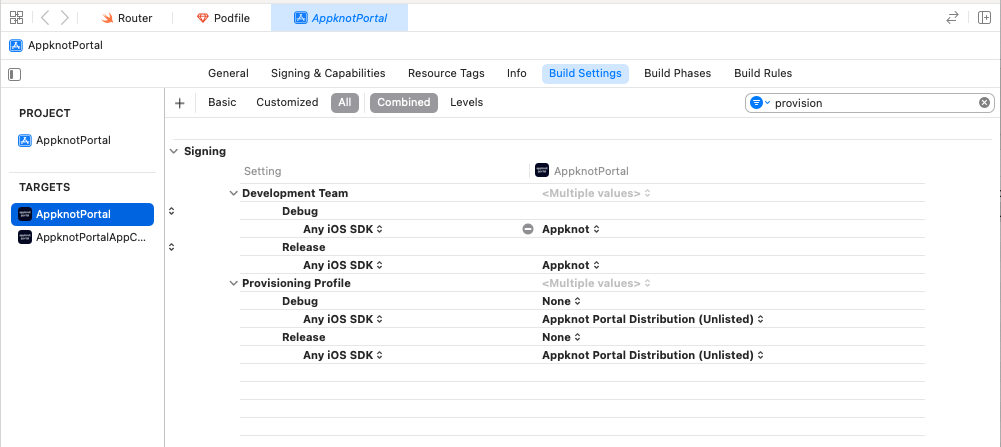1001x447 pixels.
Task: Change Debug provisioning profile None value
Action: 561,301
